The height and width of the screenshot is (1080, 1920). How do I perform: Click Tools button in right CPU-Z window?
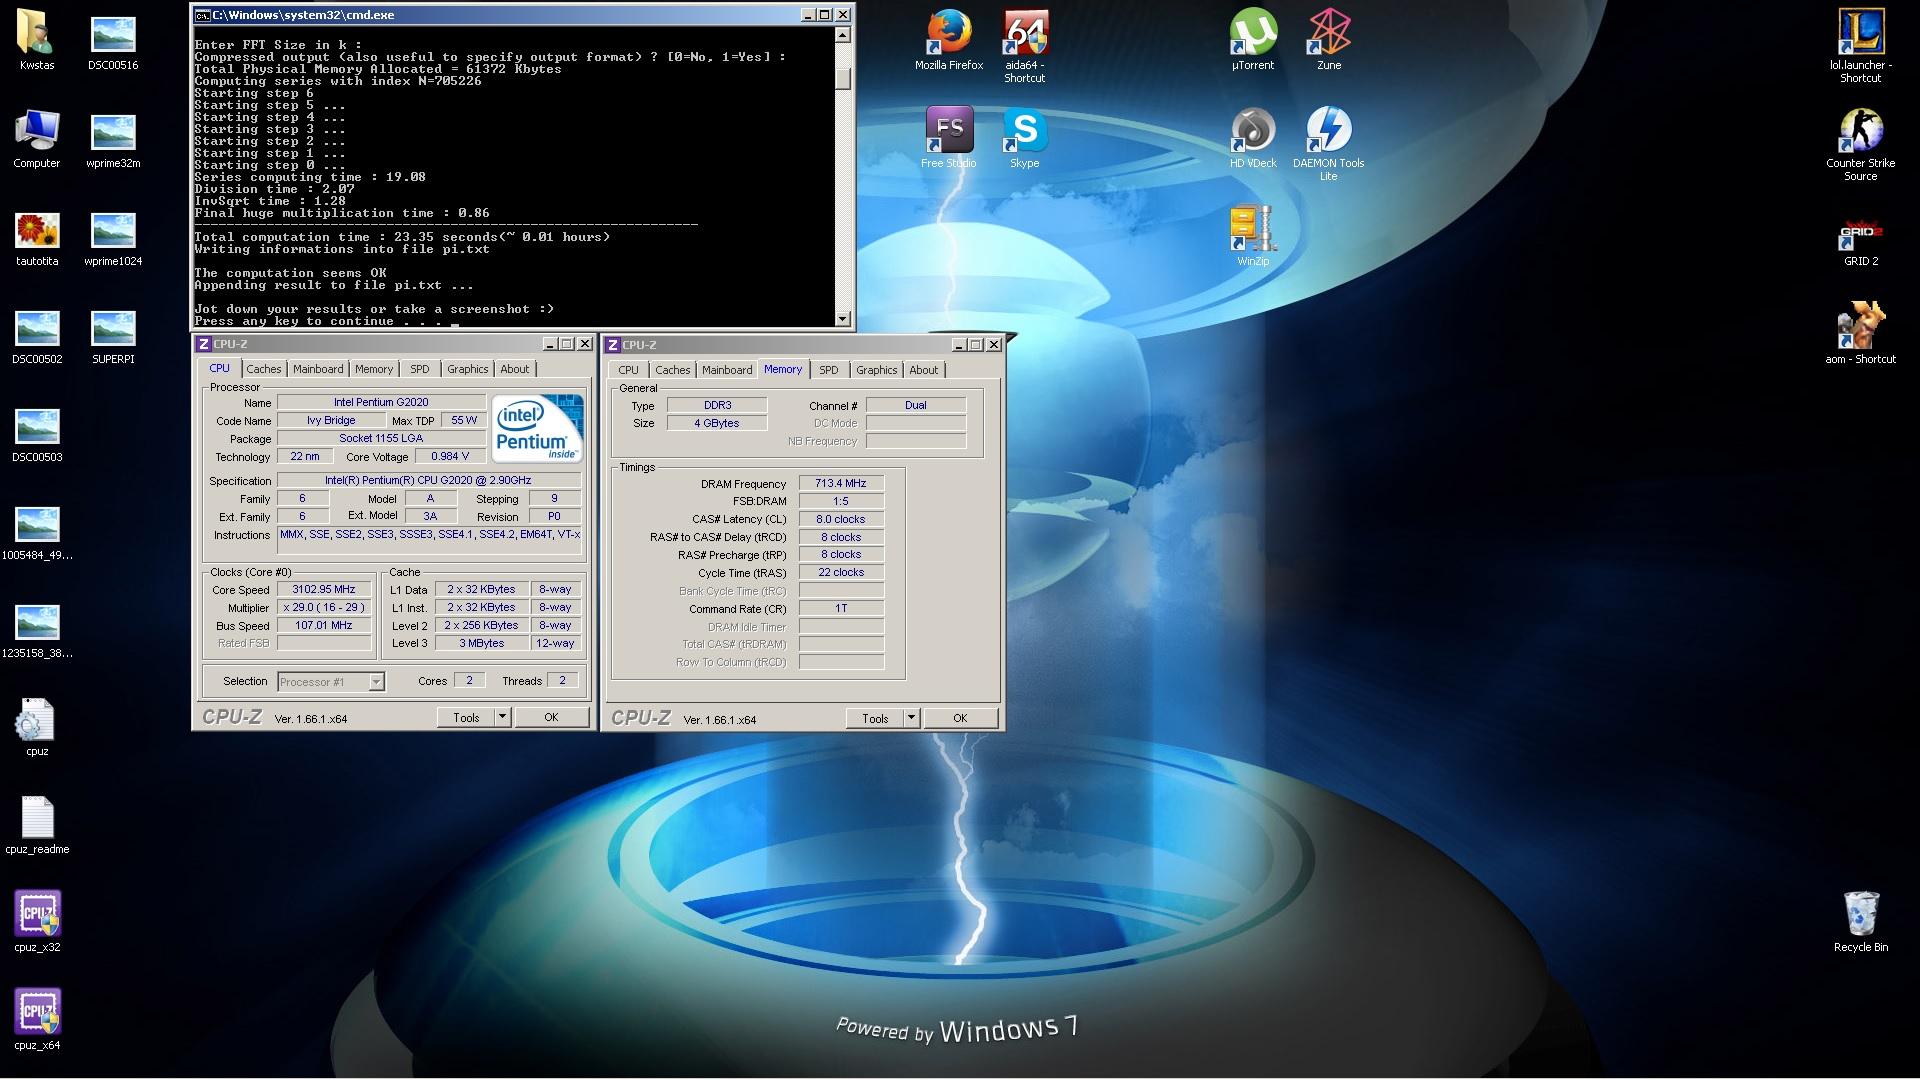[x=875, y=718]
